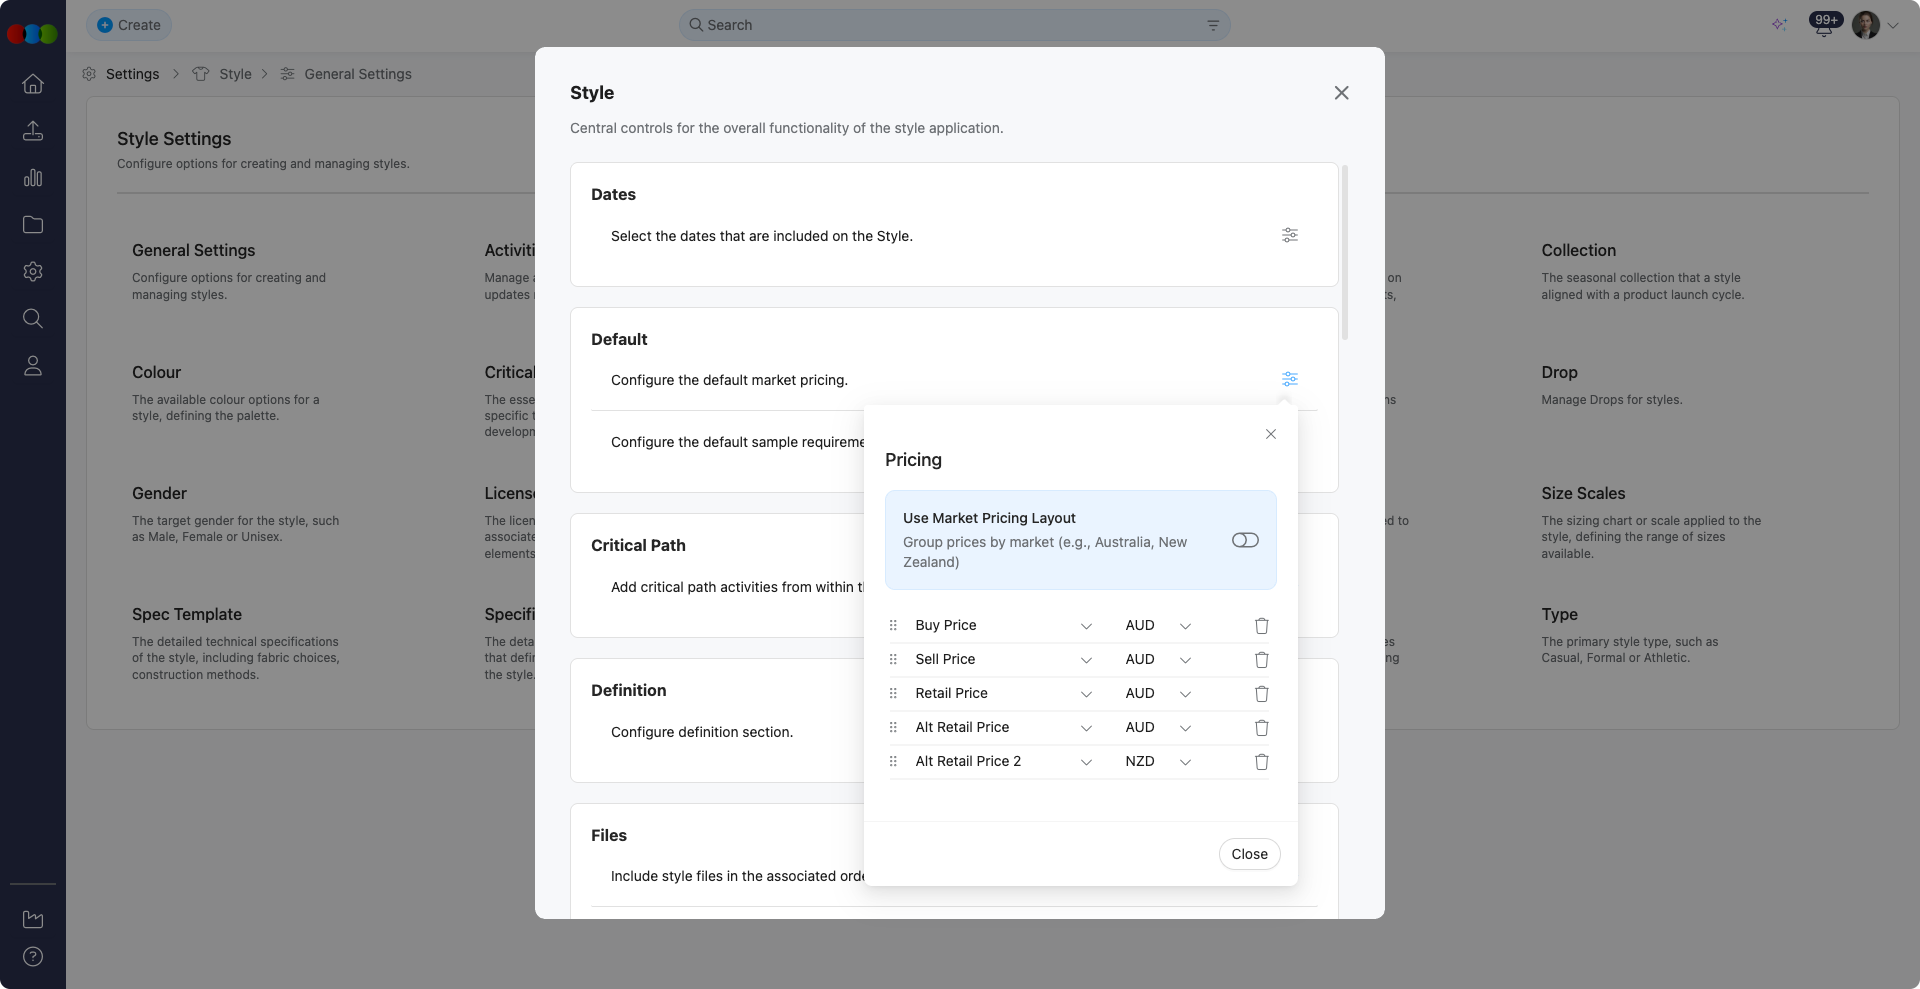1920x989 pixels.
Task: Expand the user profile chevron top right
Action: (1893, 25)
